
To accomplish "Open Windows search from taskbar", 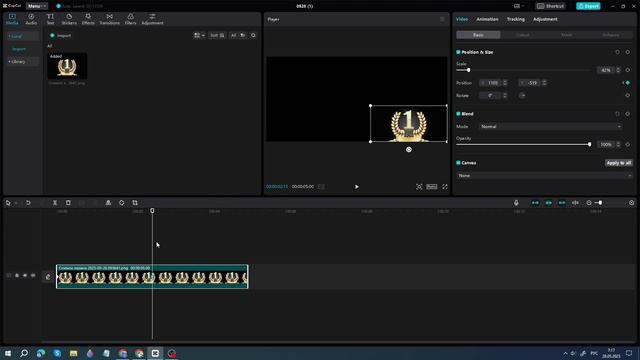I will 24,353.
